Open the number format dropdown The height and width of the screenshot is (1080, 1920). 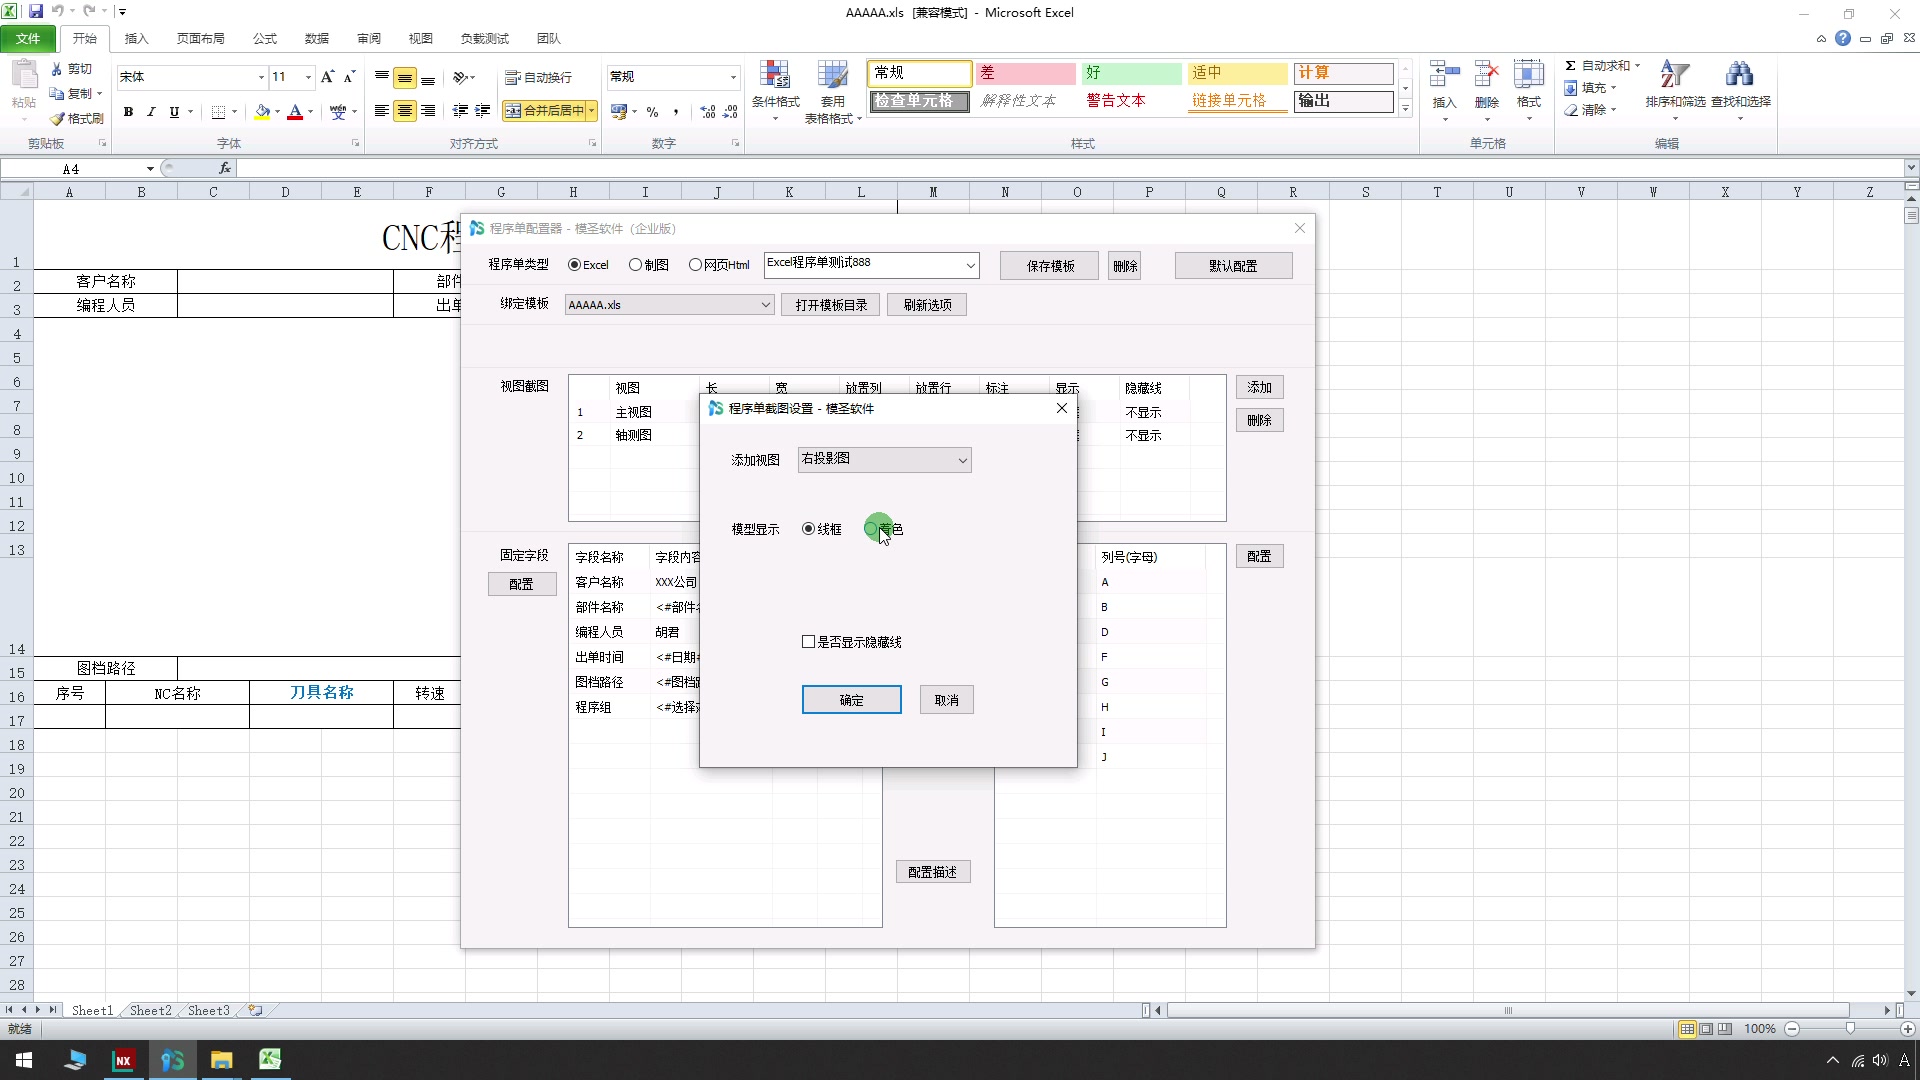733,77
